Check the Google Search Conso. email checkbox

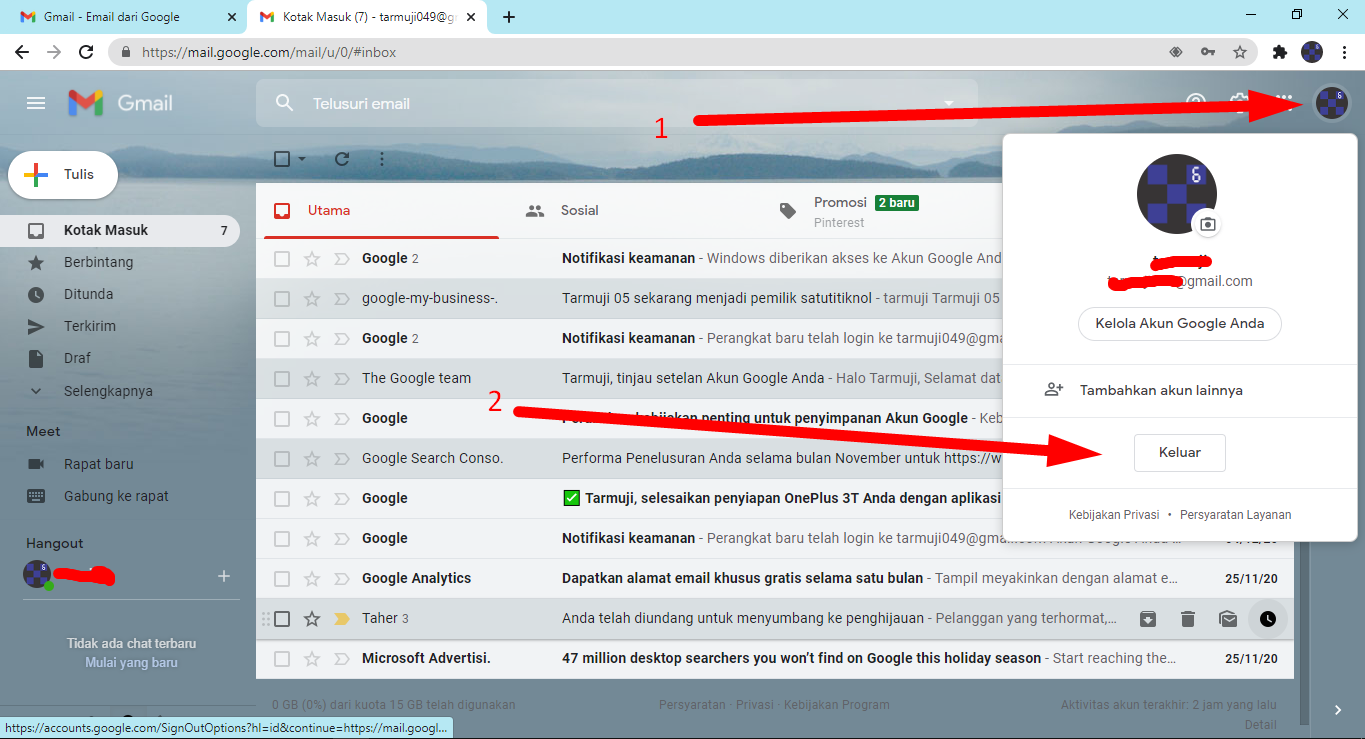click(282, 459)
